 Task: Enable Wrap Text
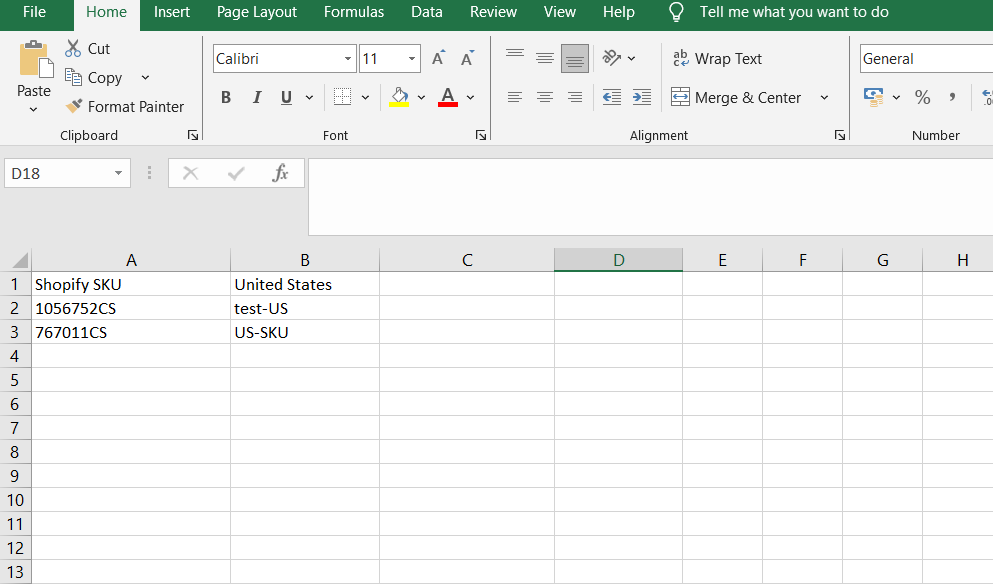[x=717, y=59]
